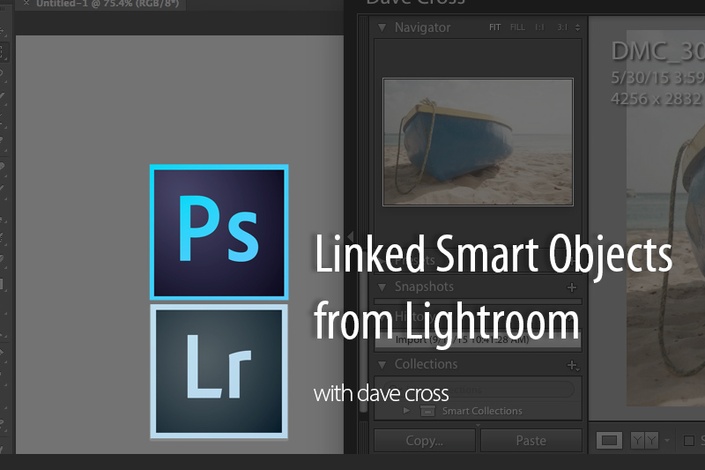
Task: Click the Copy... button
Action: point(424,440)
